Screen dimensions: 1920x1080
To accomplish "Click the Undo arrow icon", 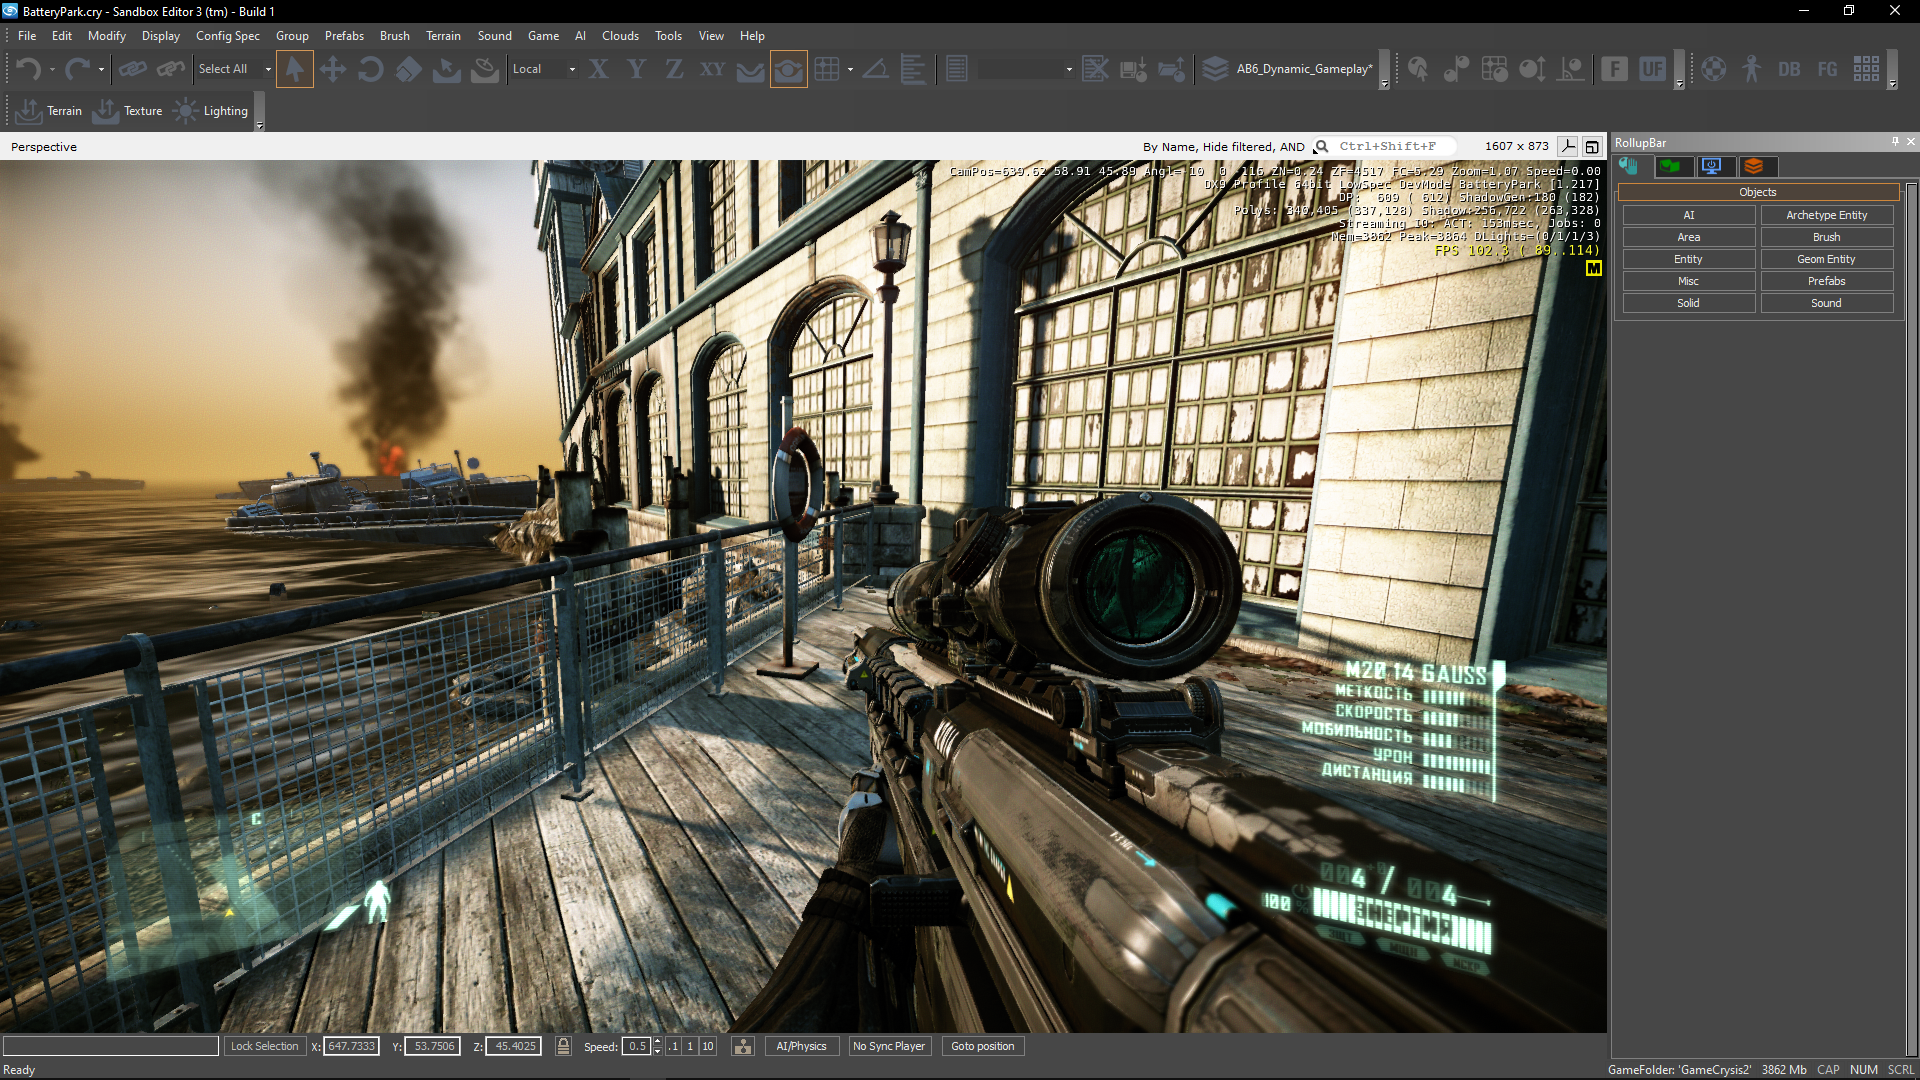I will coord(28,69).
